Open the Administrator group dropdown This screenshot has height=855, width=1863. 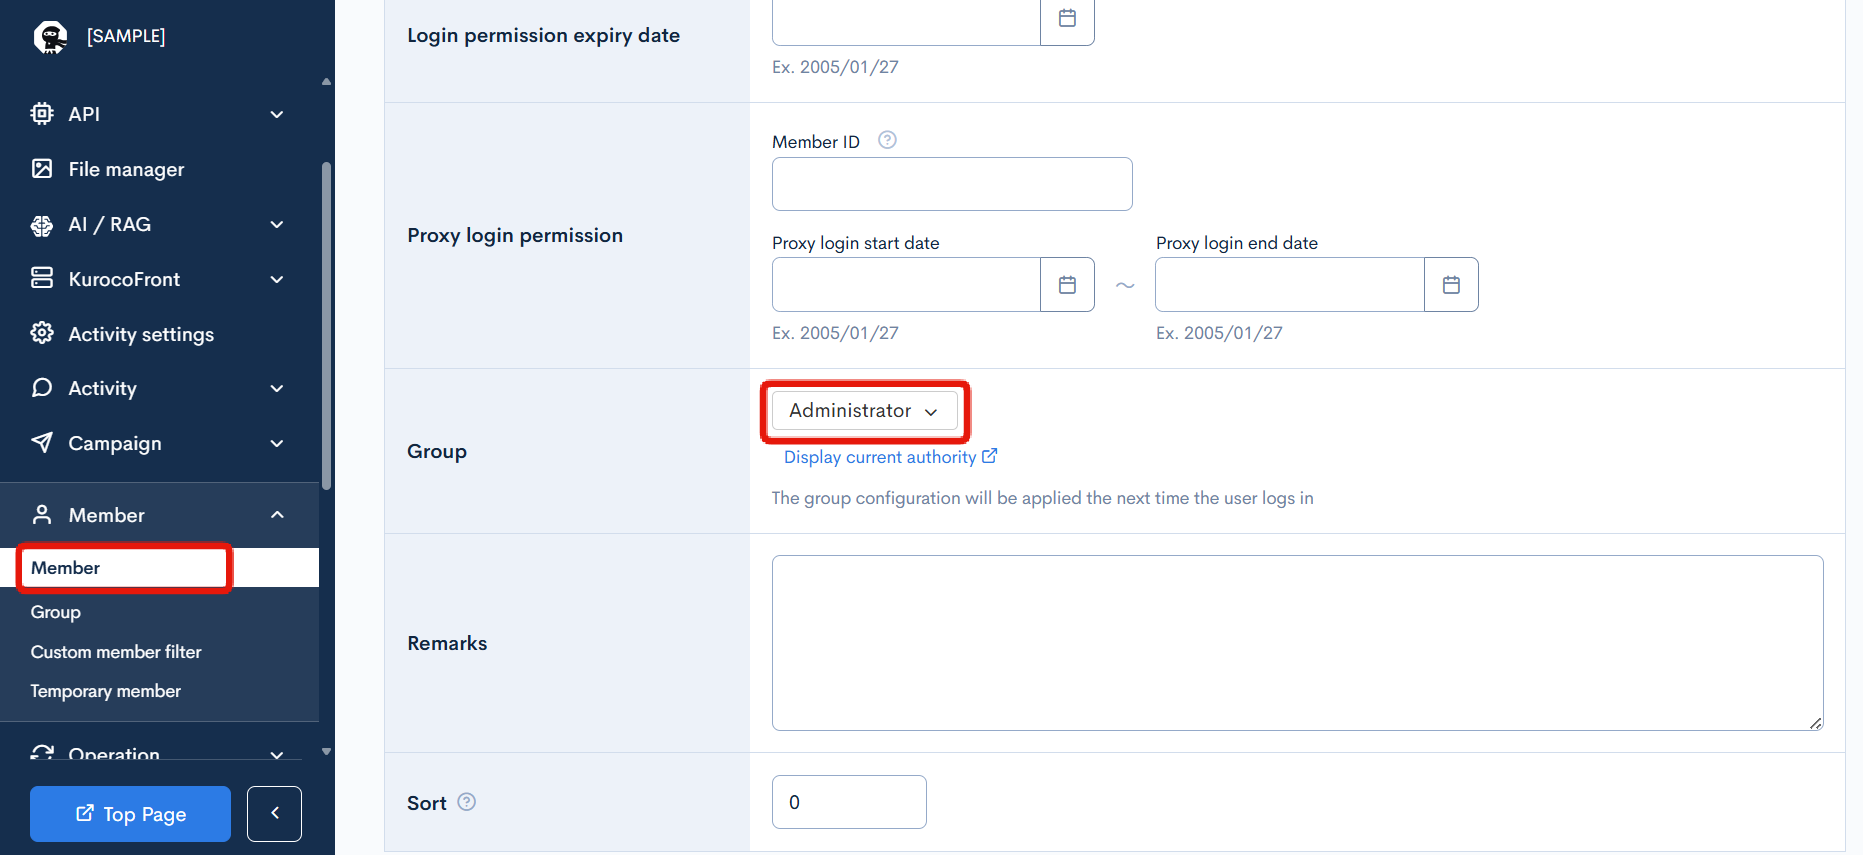[865, 411]
